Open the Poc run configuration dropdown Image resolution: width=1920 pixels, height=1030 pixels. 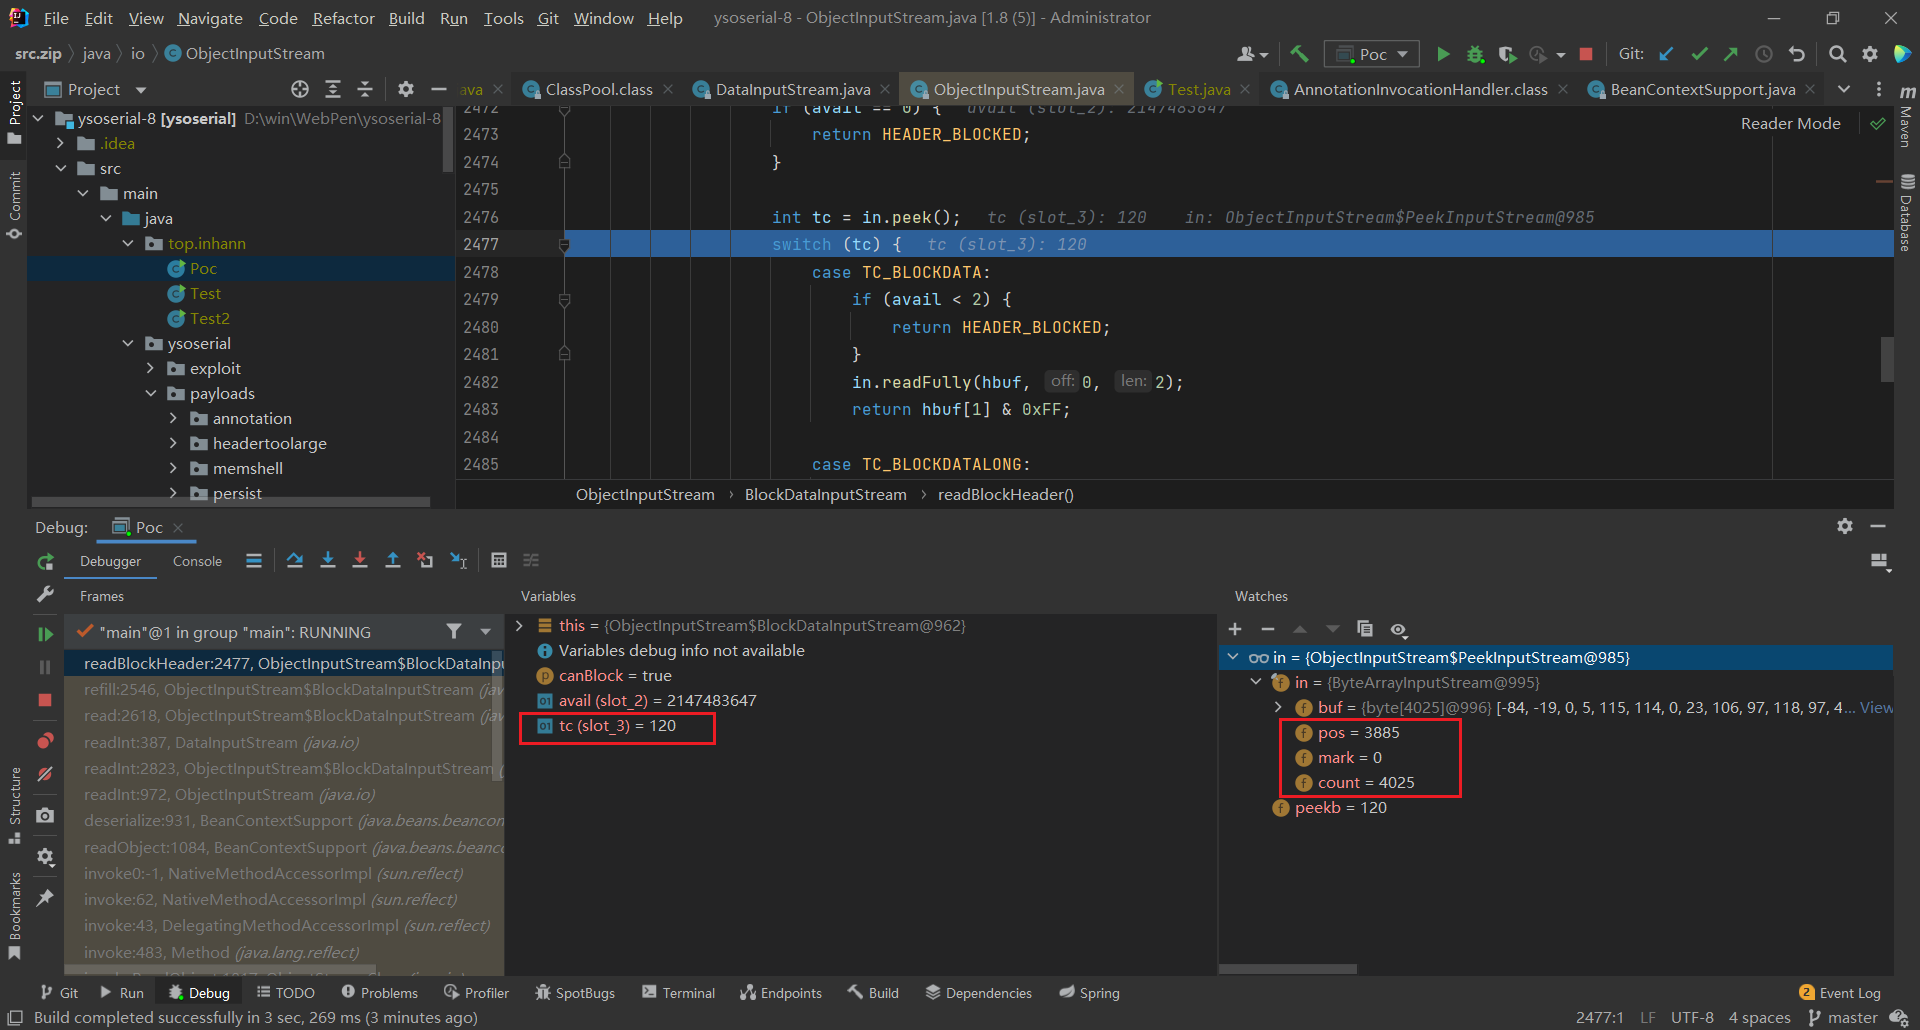coord(1371,54)
